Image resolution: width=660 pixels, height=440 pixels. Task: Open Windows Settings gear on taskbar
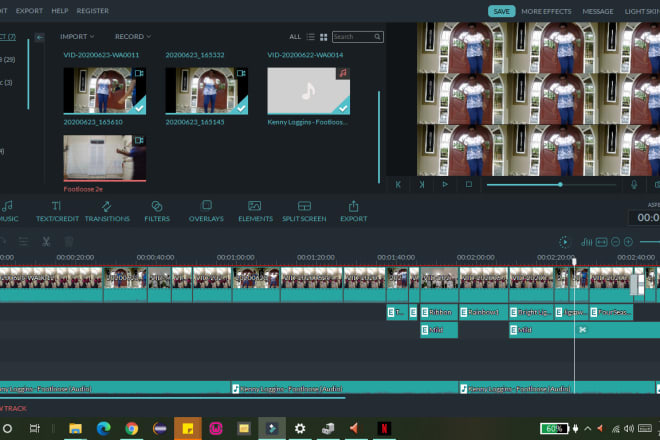point(300,429)
